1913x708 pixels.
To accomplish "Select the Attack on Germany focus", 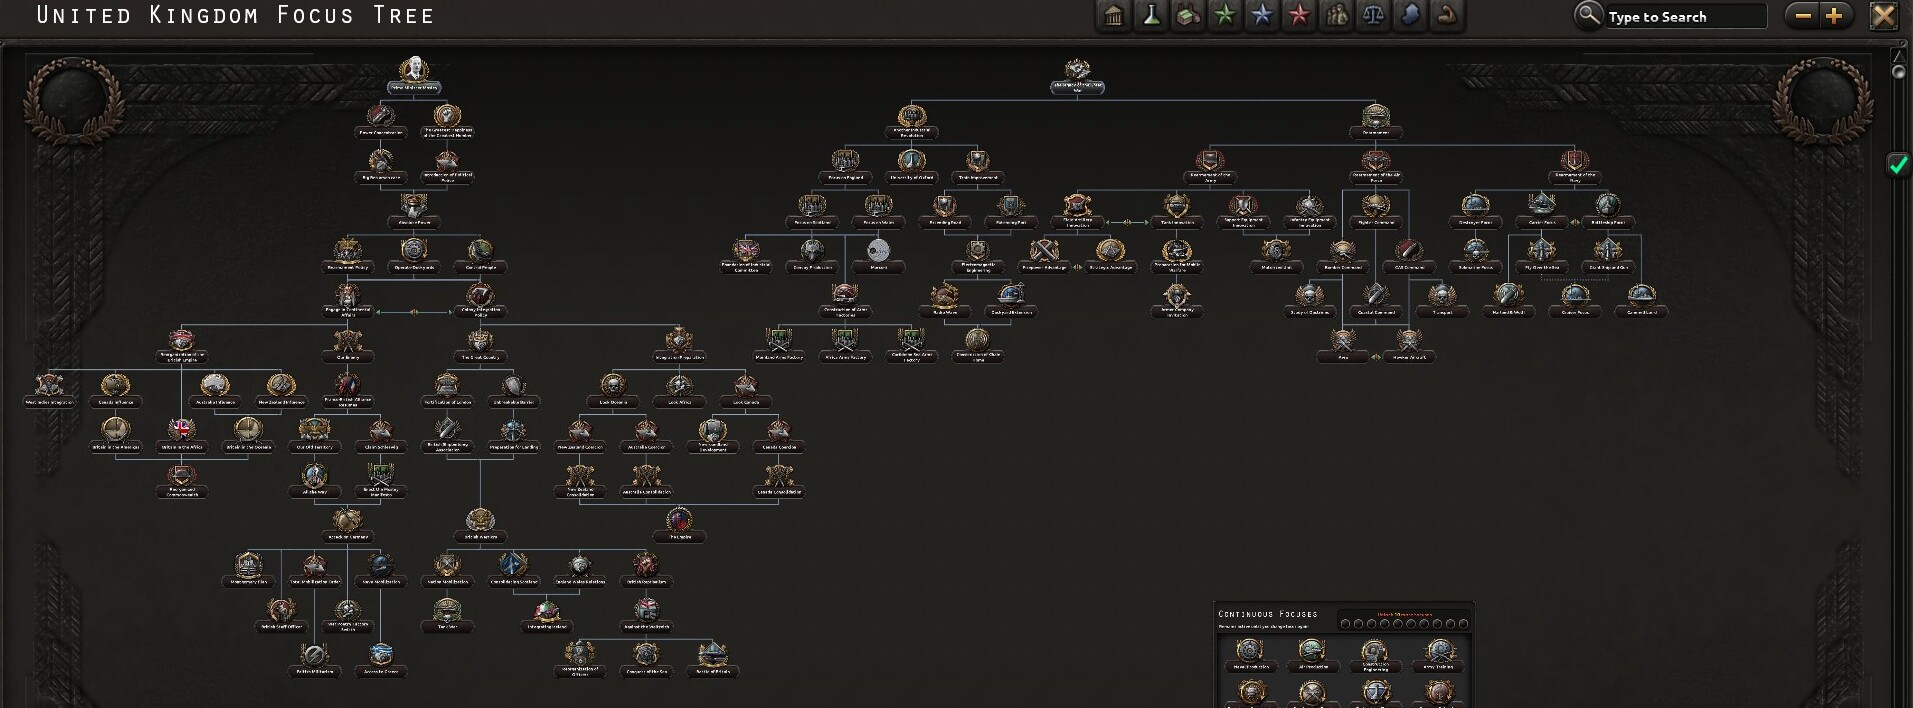I will point(347,525).
